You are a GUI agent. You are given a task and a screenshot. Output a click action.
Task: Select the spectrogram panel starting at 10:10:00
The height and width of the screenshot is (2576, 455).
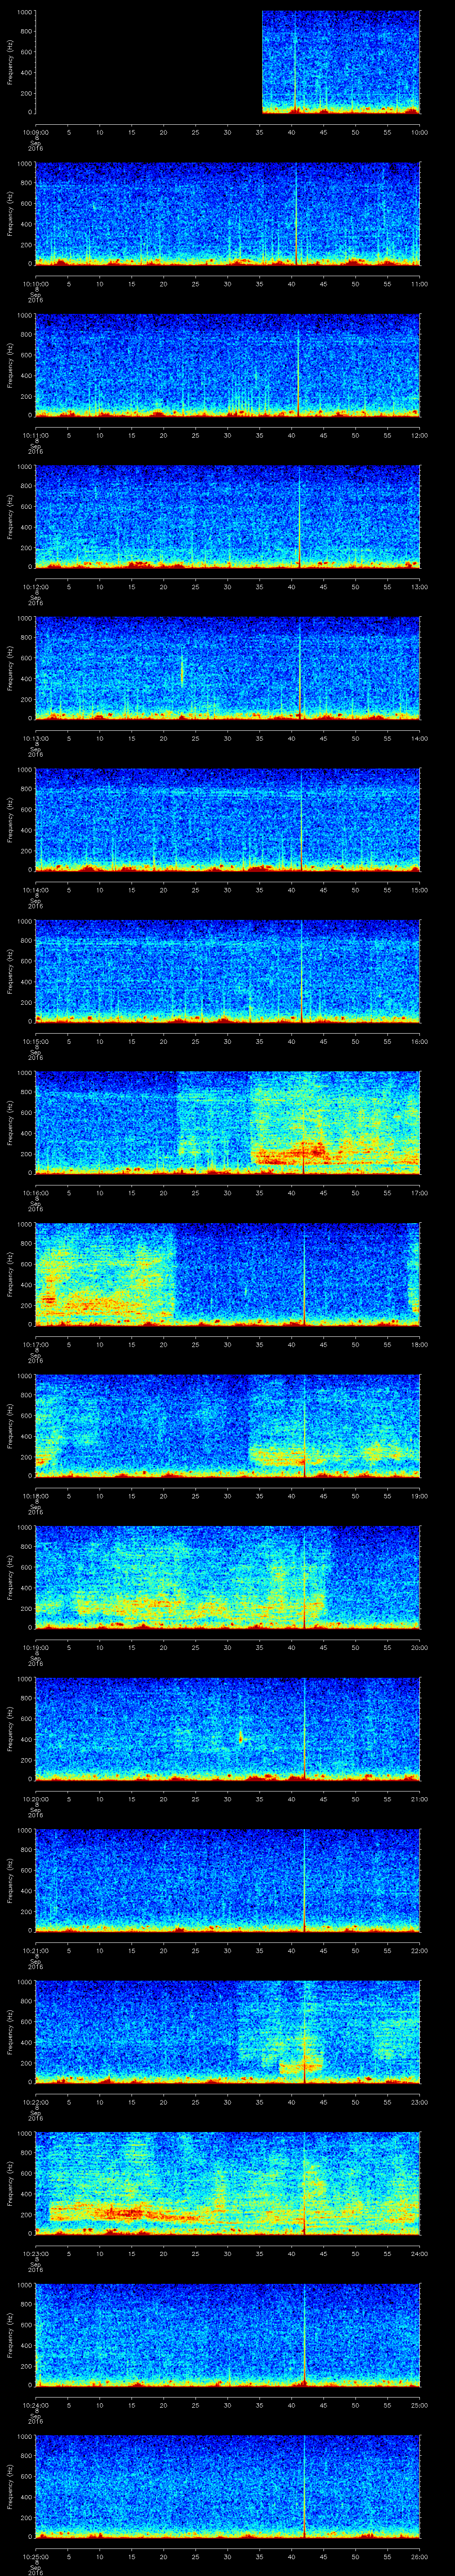pyautogui.click(x=228, y=214)
